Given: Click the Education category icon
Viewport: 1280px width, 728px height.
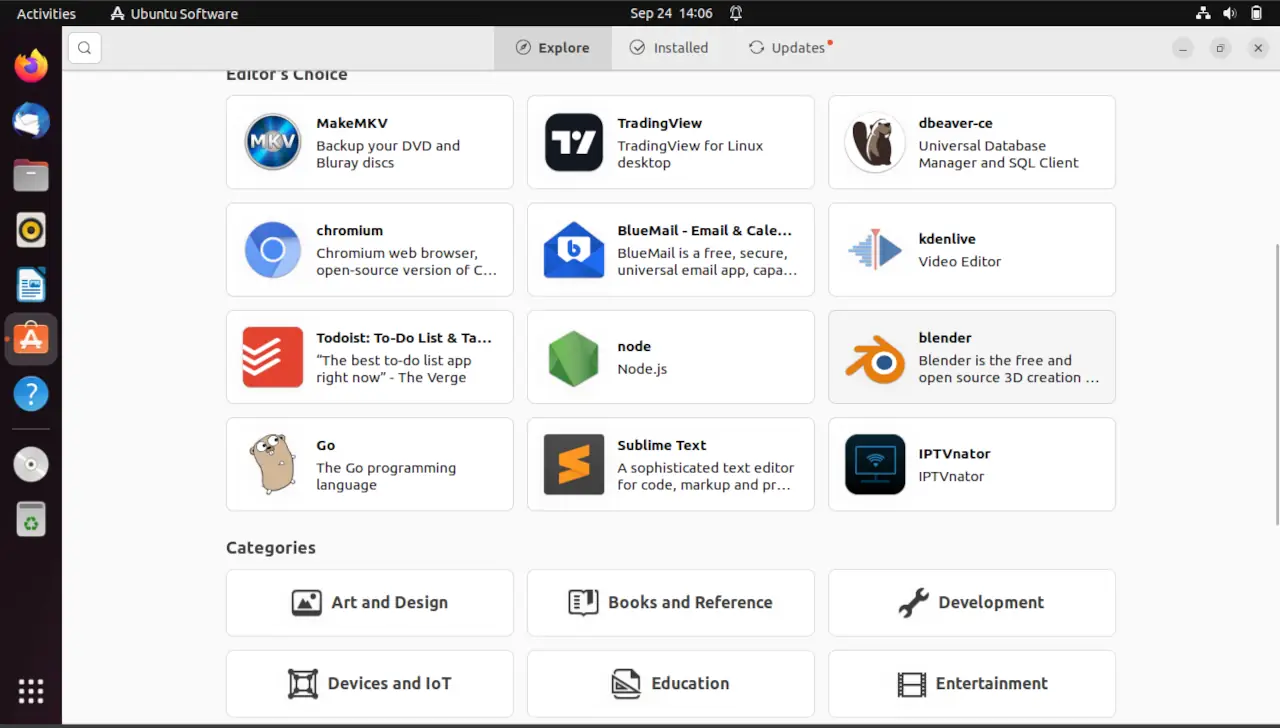Looking at the screenshot, I should pyautogui.click(x=626, y=684).
